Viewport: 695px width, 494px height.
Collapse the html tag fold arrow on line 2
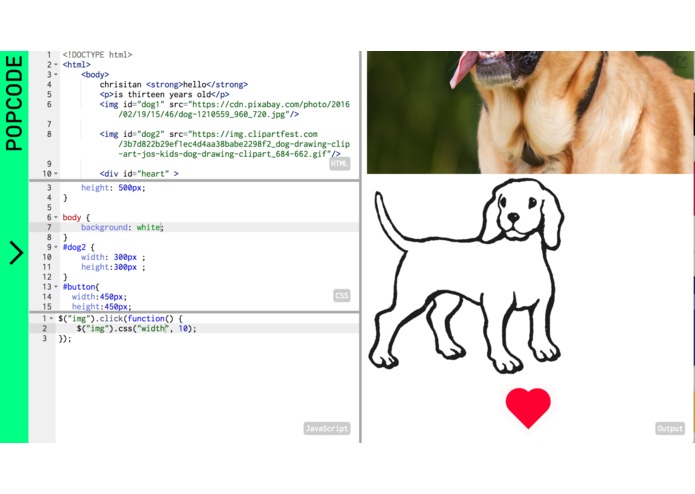56,65
